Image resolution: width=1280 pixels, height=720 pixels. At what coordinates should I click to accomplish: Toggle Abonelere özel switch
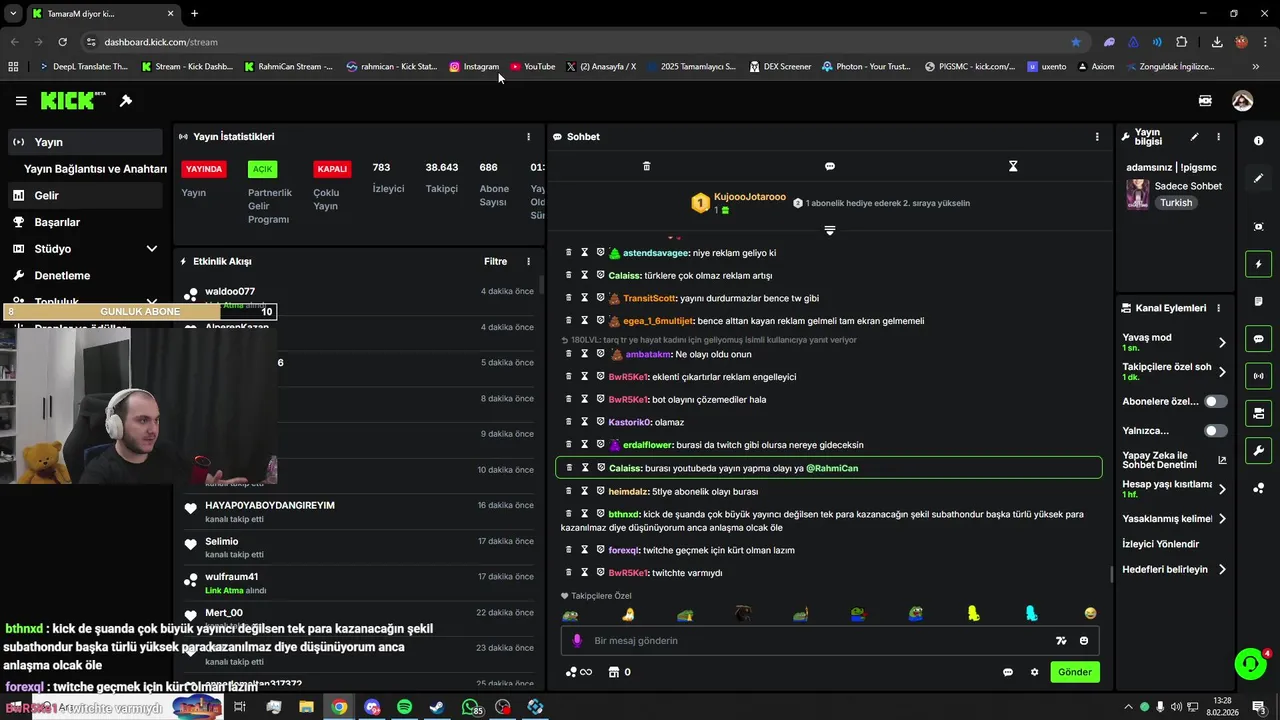coord(1215,401)
